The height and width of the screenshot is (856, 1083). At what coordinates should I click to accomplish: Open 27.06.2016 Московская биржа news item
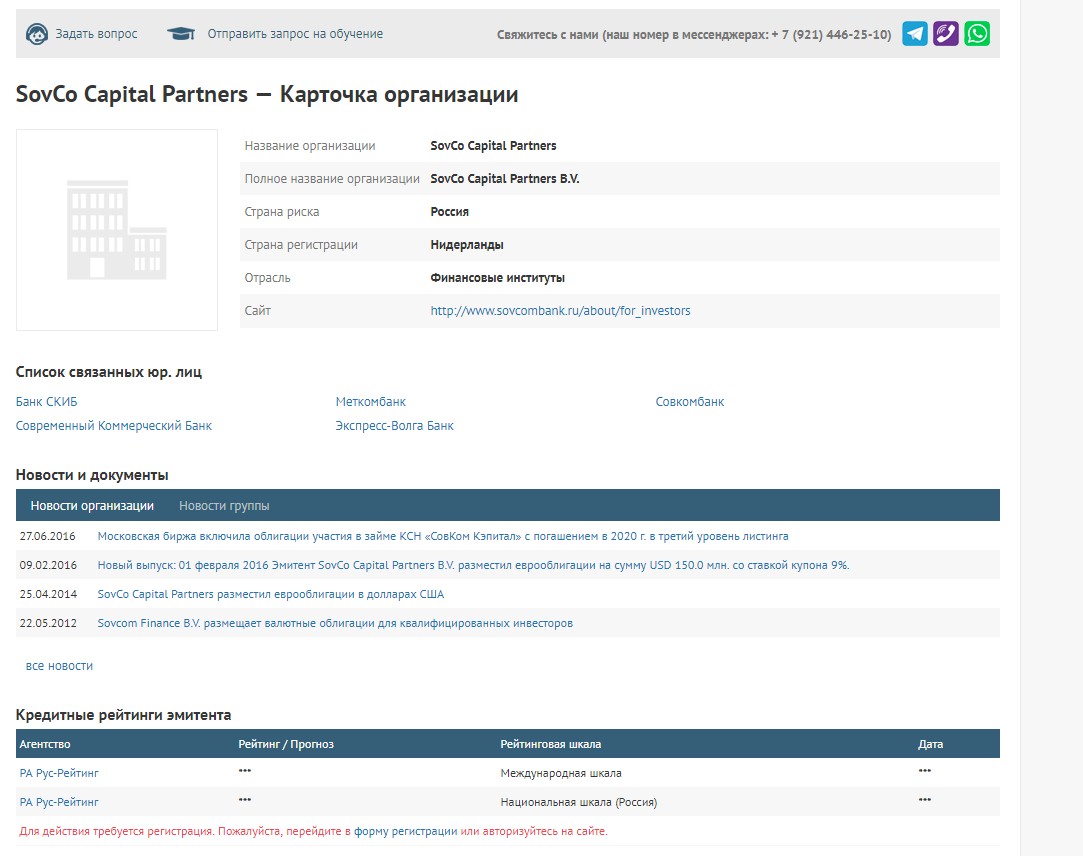point(443,536)
